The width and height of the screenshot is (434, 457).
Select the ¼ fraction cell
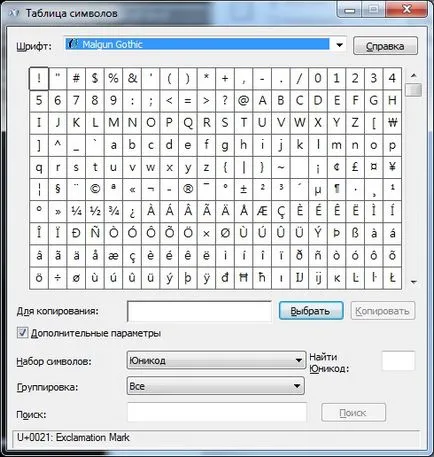[76, 211]
